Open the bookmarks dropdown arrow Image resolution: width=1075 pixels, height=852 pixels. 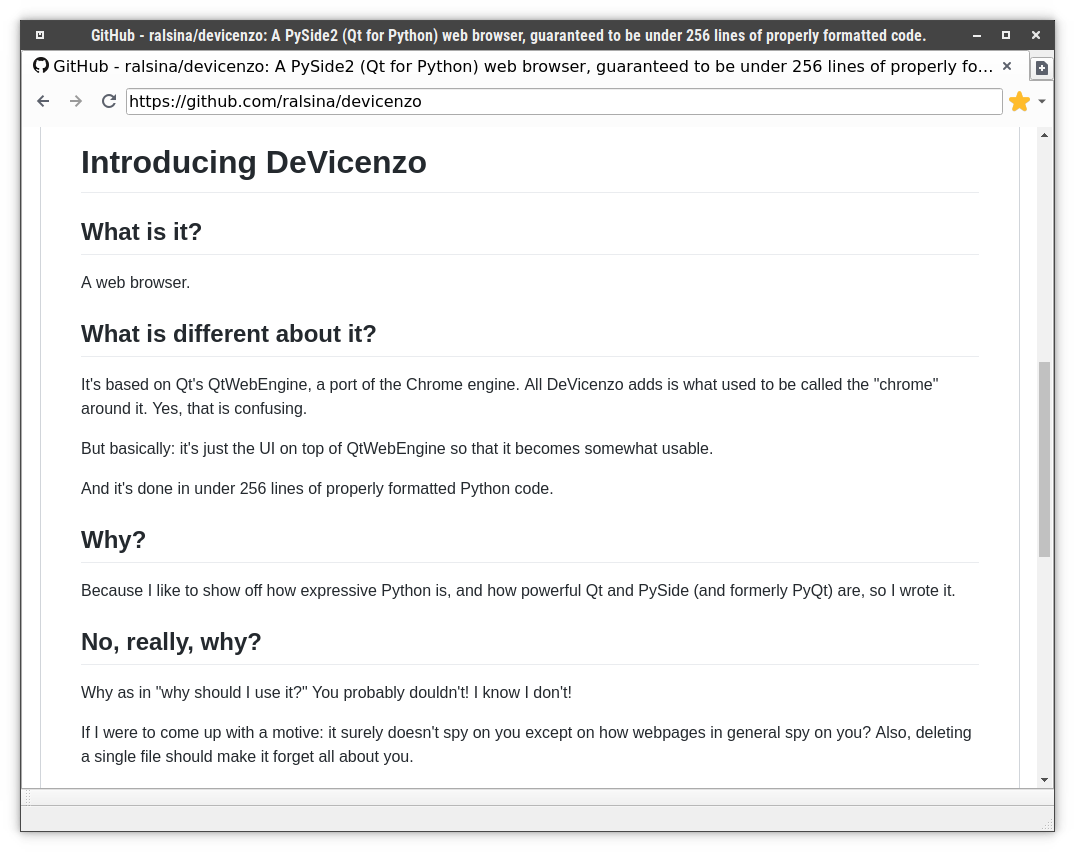point(1041,101)
